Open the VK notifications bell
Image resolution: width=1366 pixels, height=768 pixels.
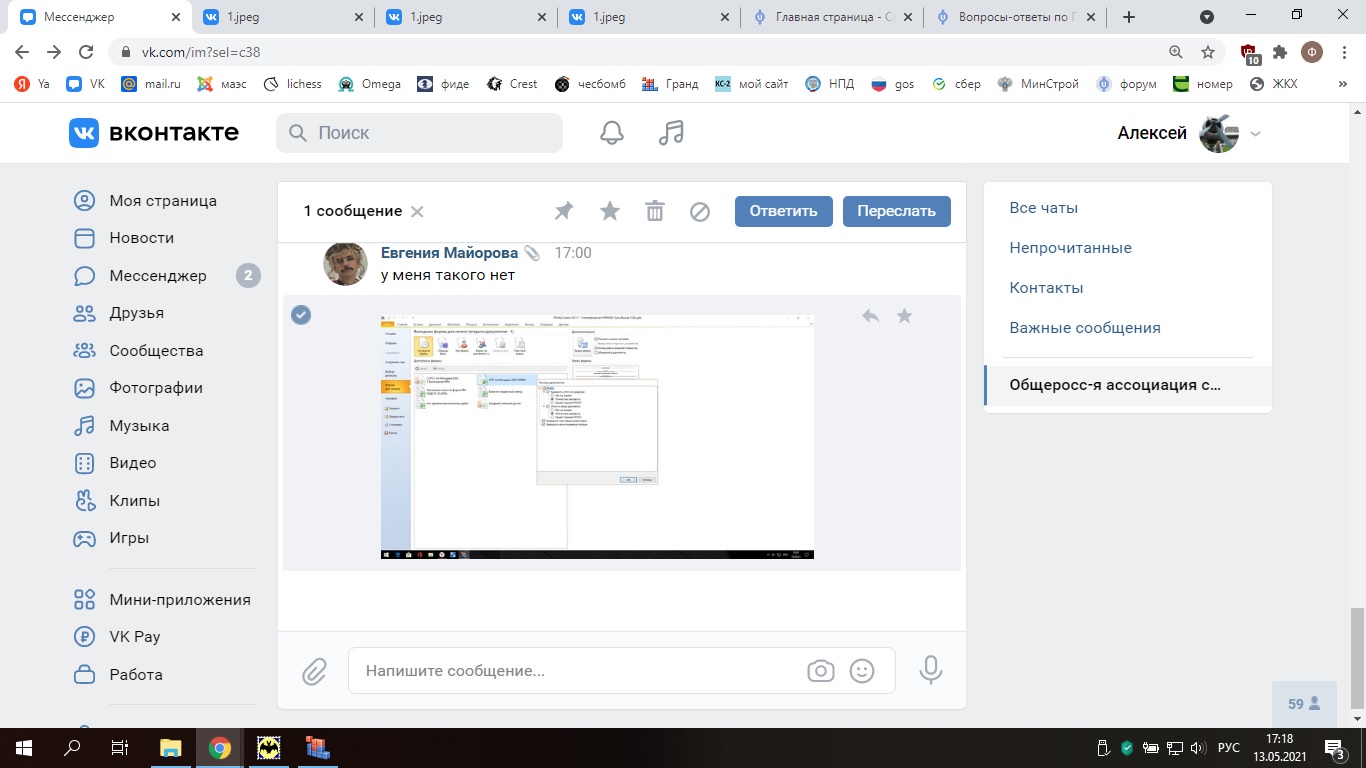(x=611, y=133)
